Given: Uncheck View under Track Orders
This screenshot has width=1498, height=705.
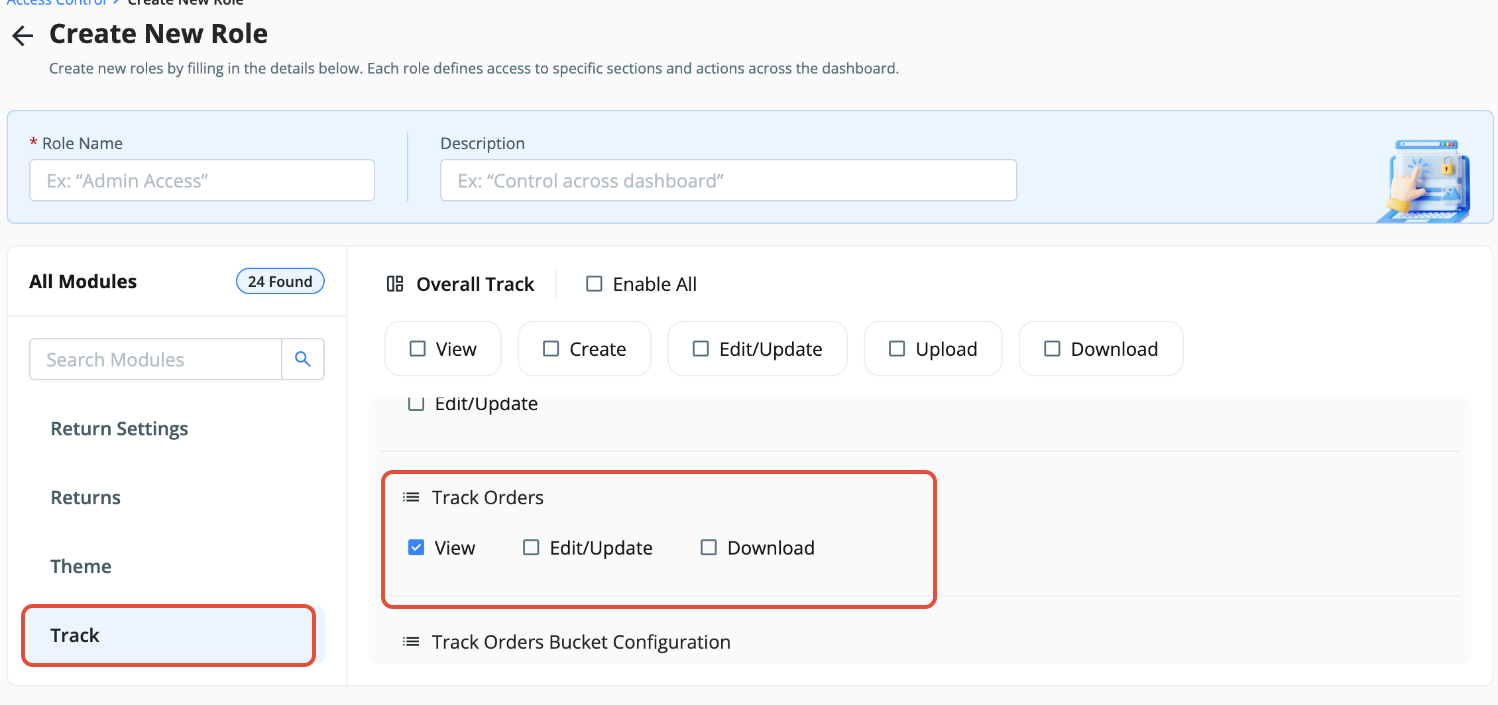Looking at the screenshot, I should [416, 547].
